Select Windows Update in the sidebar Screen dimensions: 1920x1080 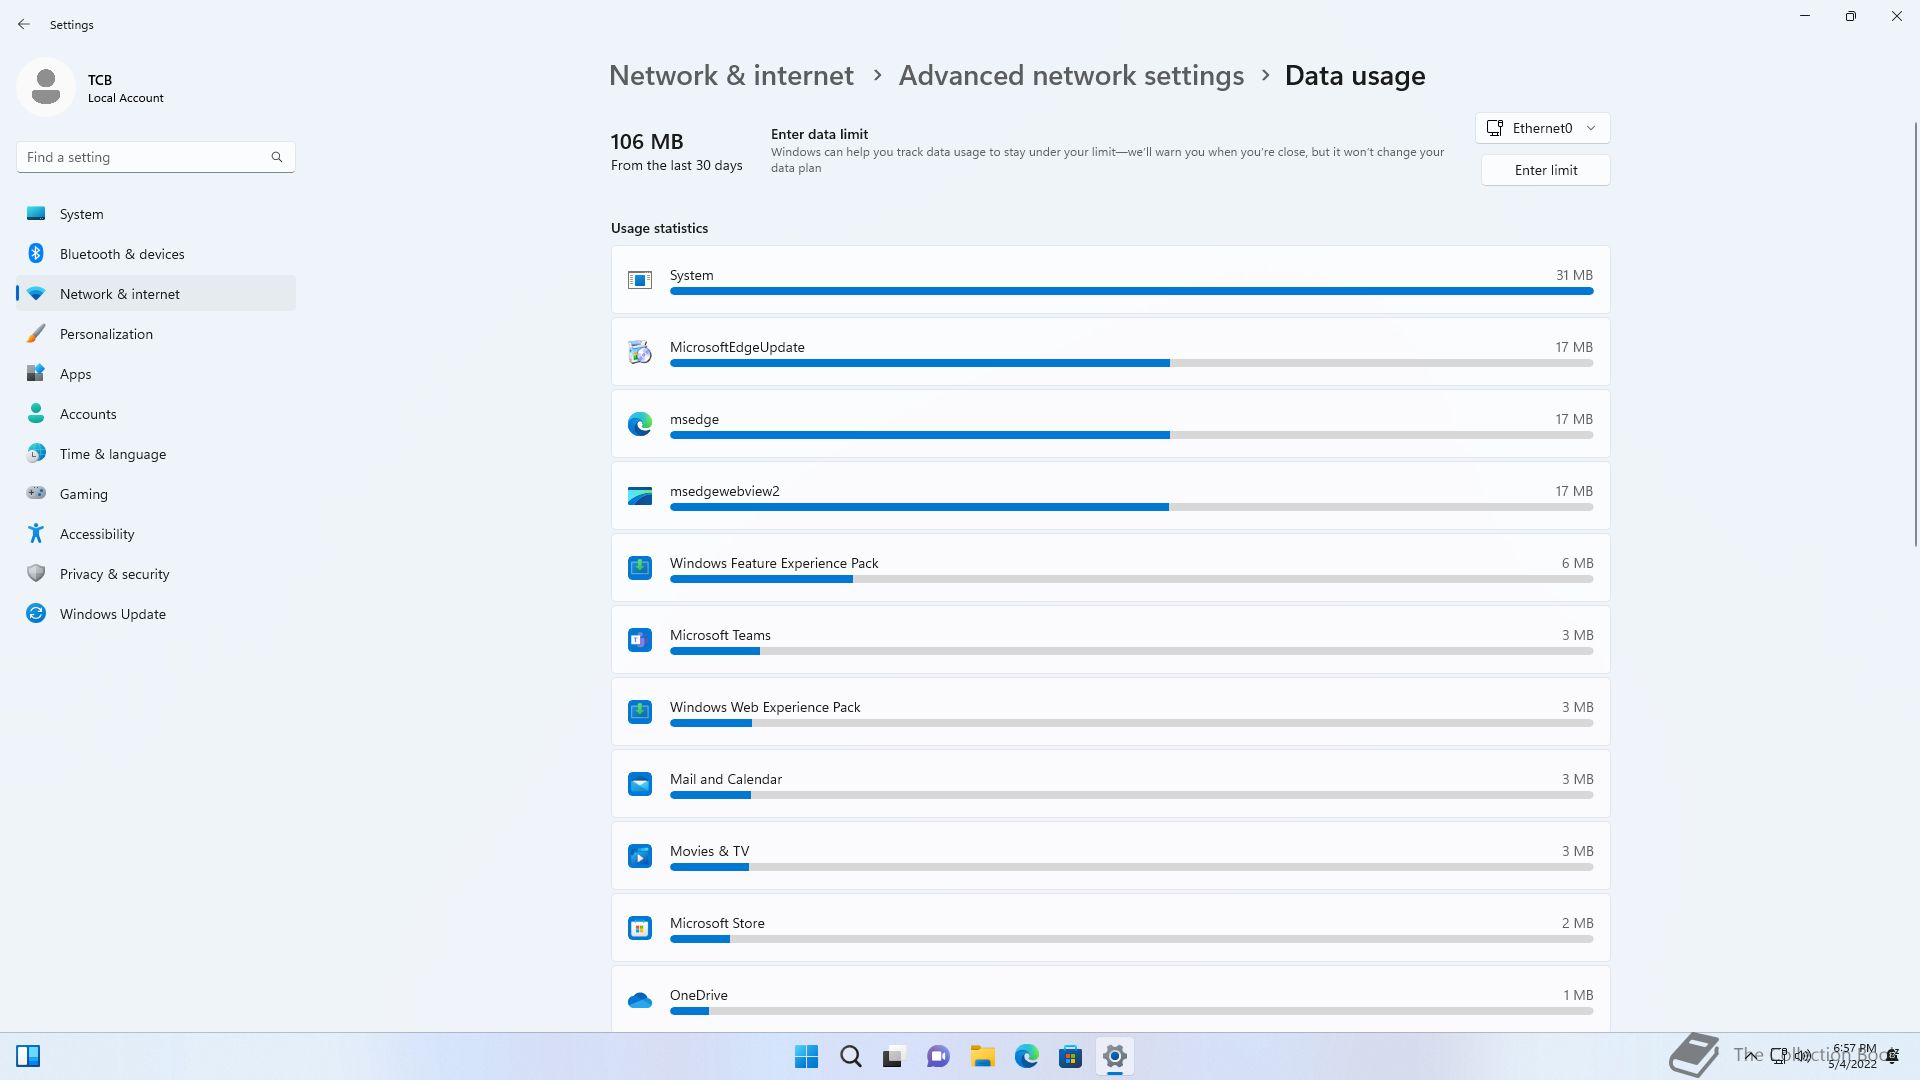[112, 614]
